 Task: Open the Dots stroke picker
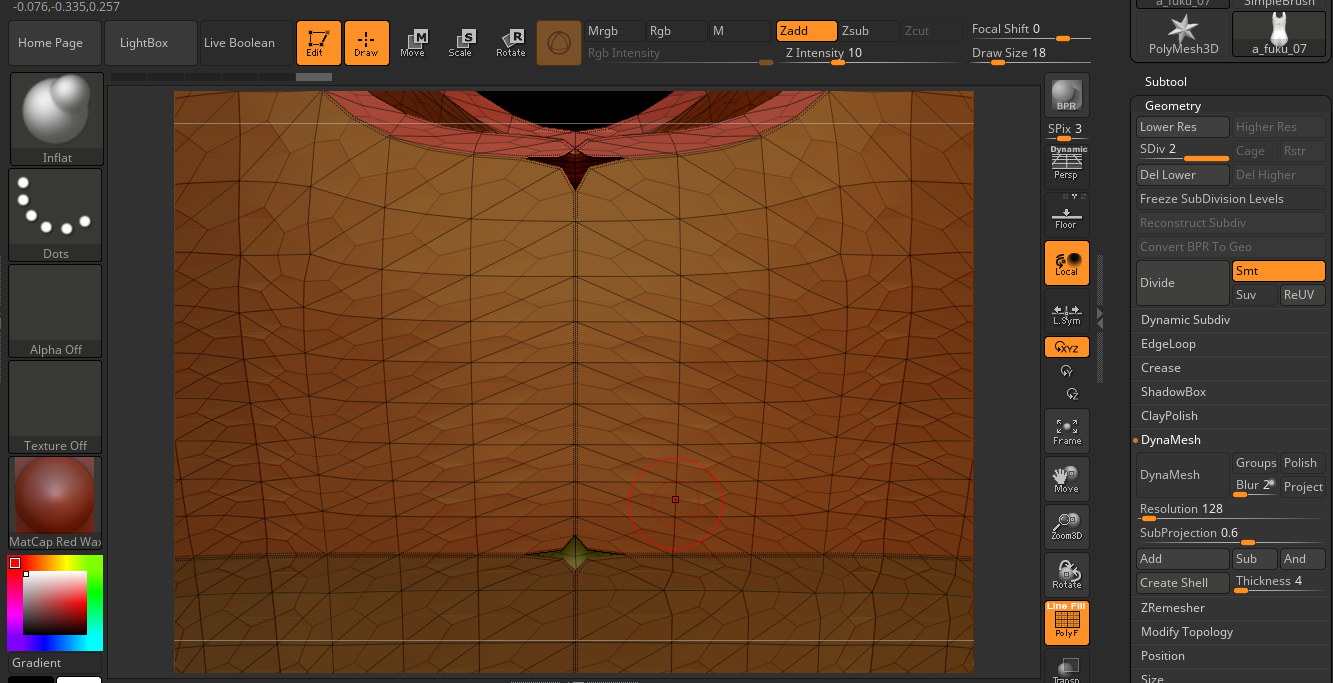pyautogui.click(x=56, y=215)
